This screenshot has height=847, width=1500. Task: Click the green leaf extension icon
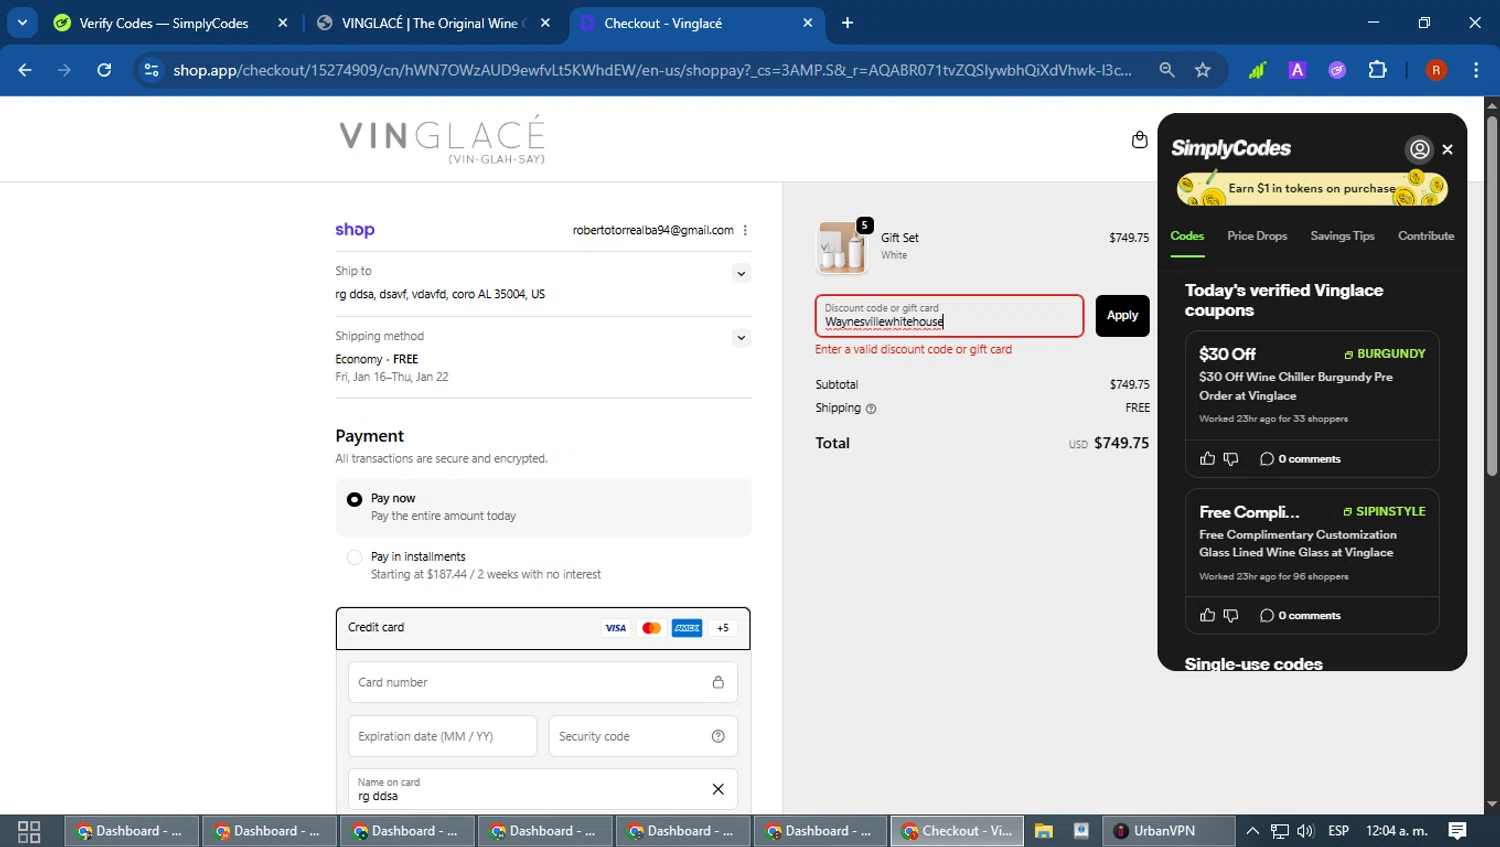[x=1257, y=70]
